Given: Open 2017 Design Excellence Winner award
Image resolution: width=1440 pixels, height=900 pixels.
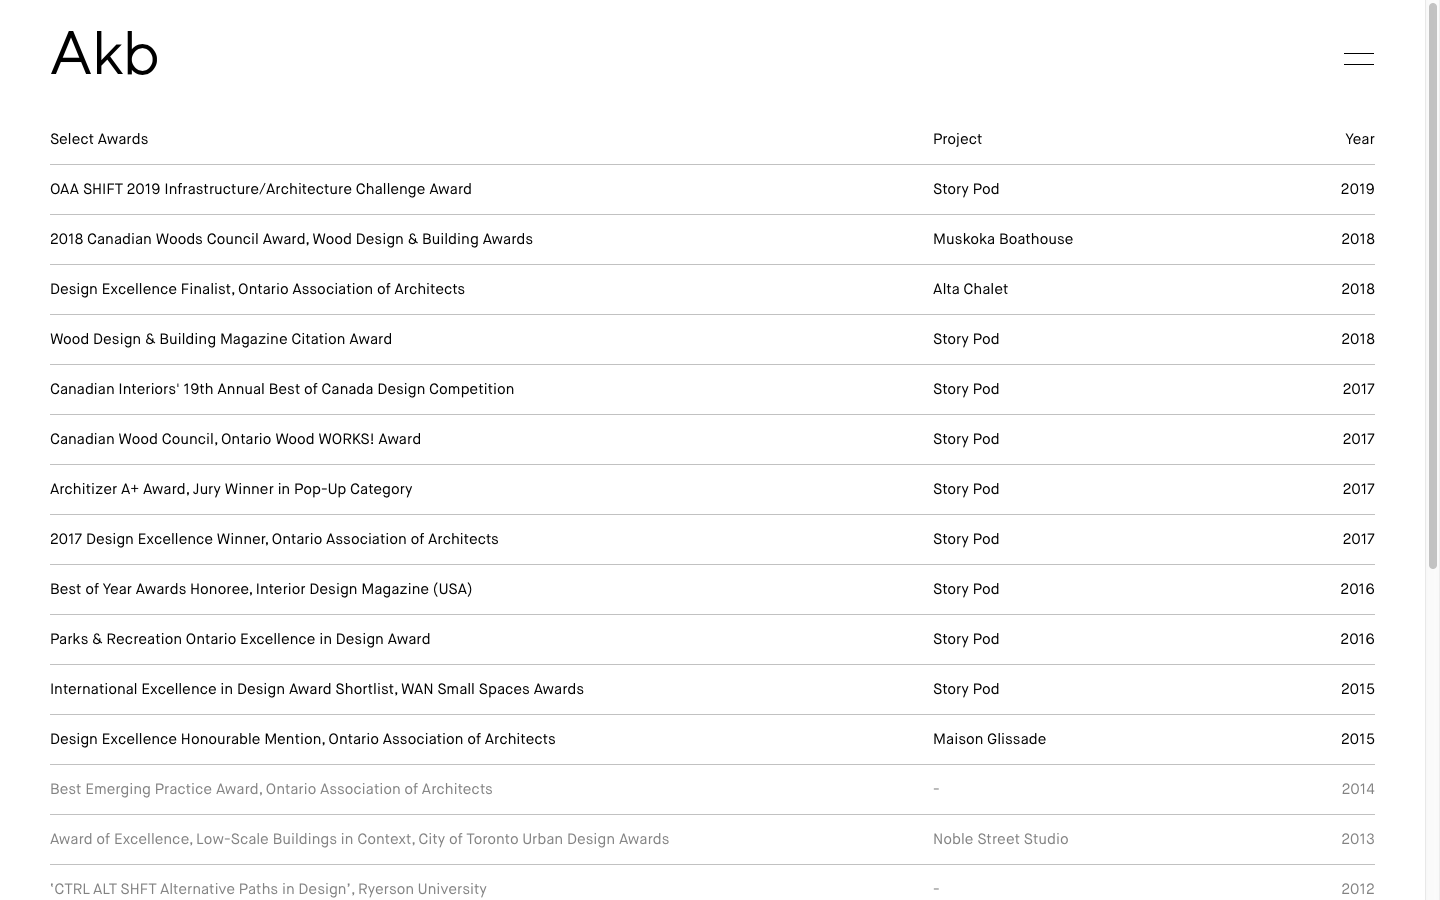Looking at the screenshot, I should pos(274,539).
